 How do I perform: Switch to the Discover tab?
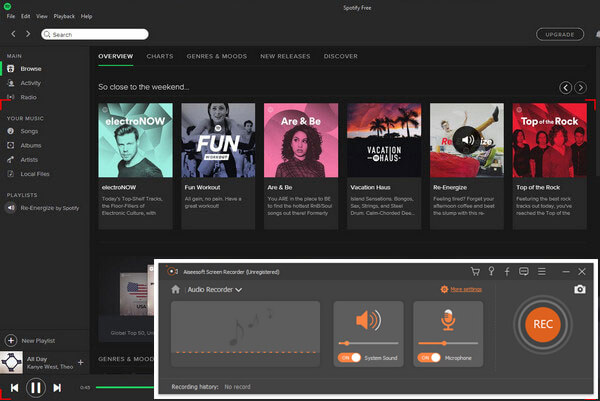[x=341, y=56]
